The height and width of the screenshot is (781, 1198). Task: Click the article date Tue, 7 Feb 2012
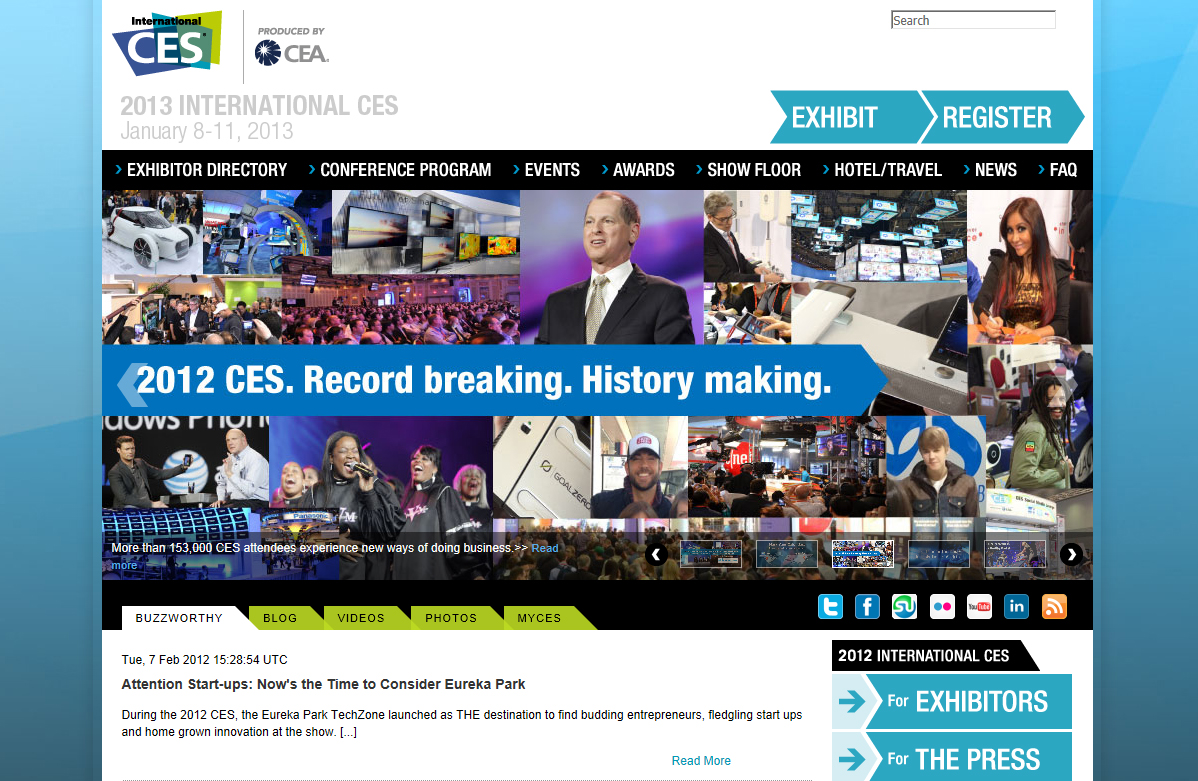click(x=205, y=659)
